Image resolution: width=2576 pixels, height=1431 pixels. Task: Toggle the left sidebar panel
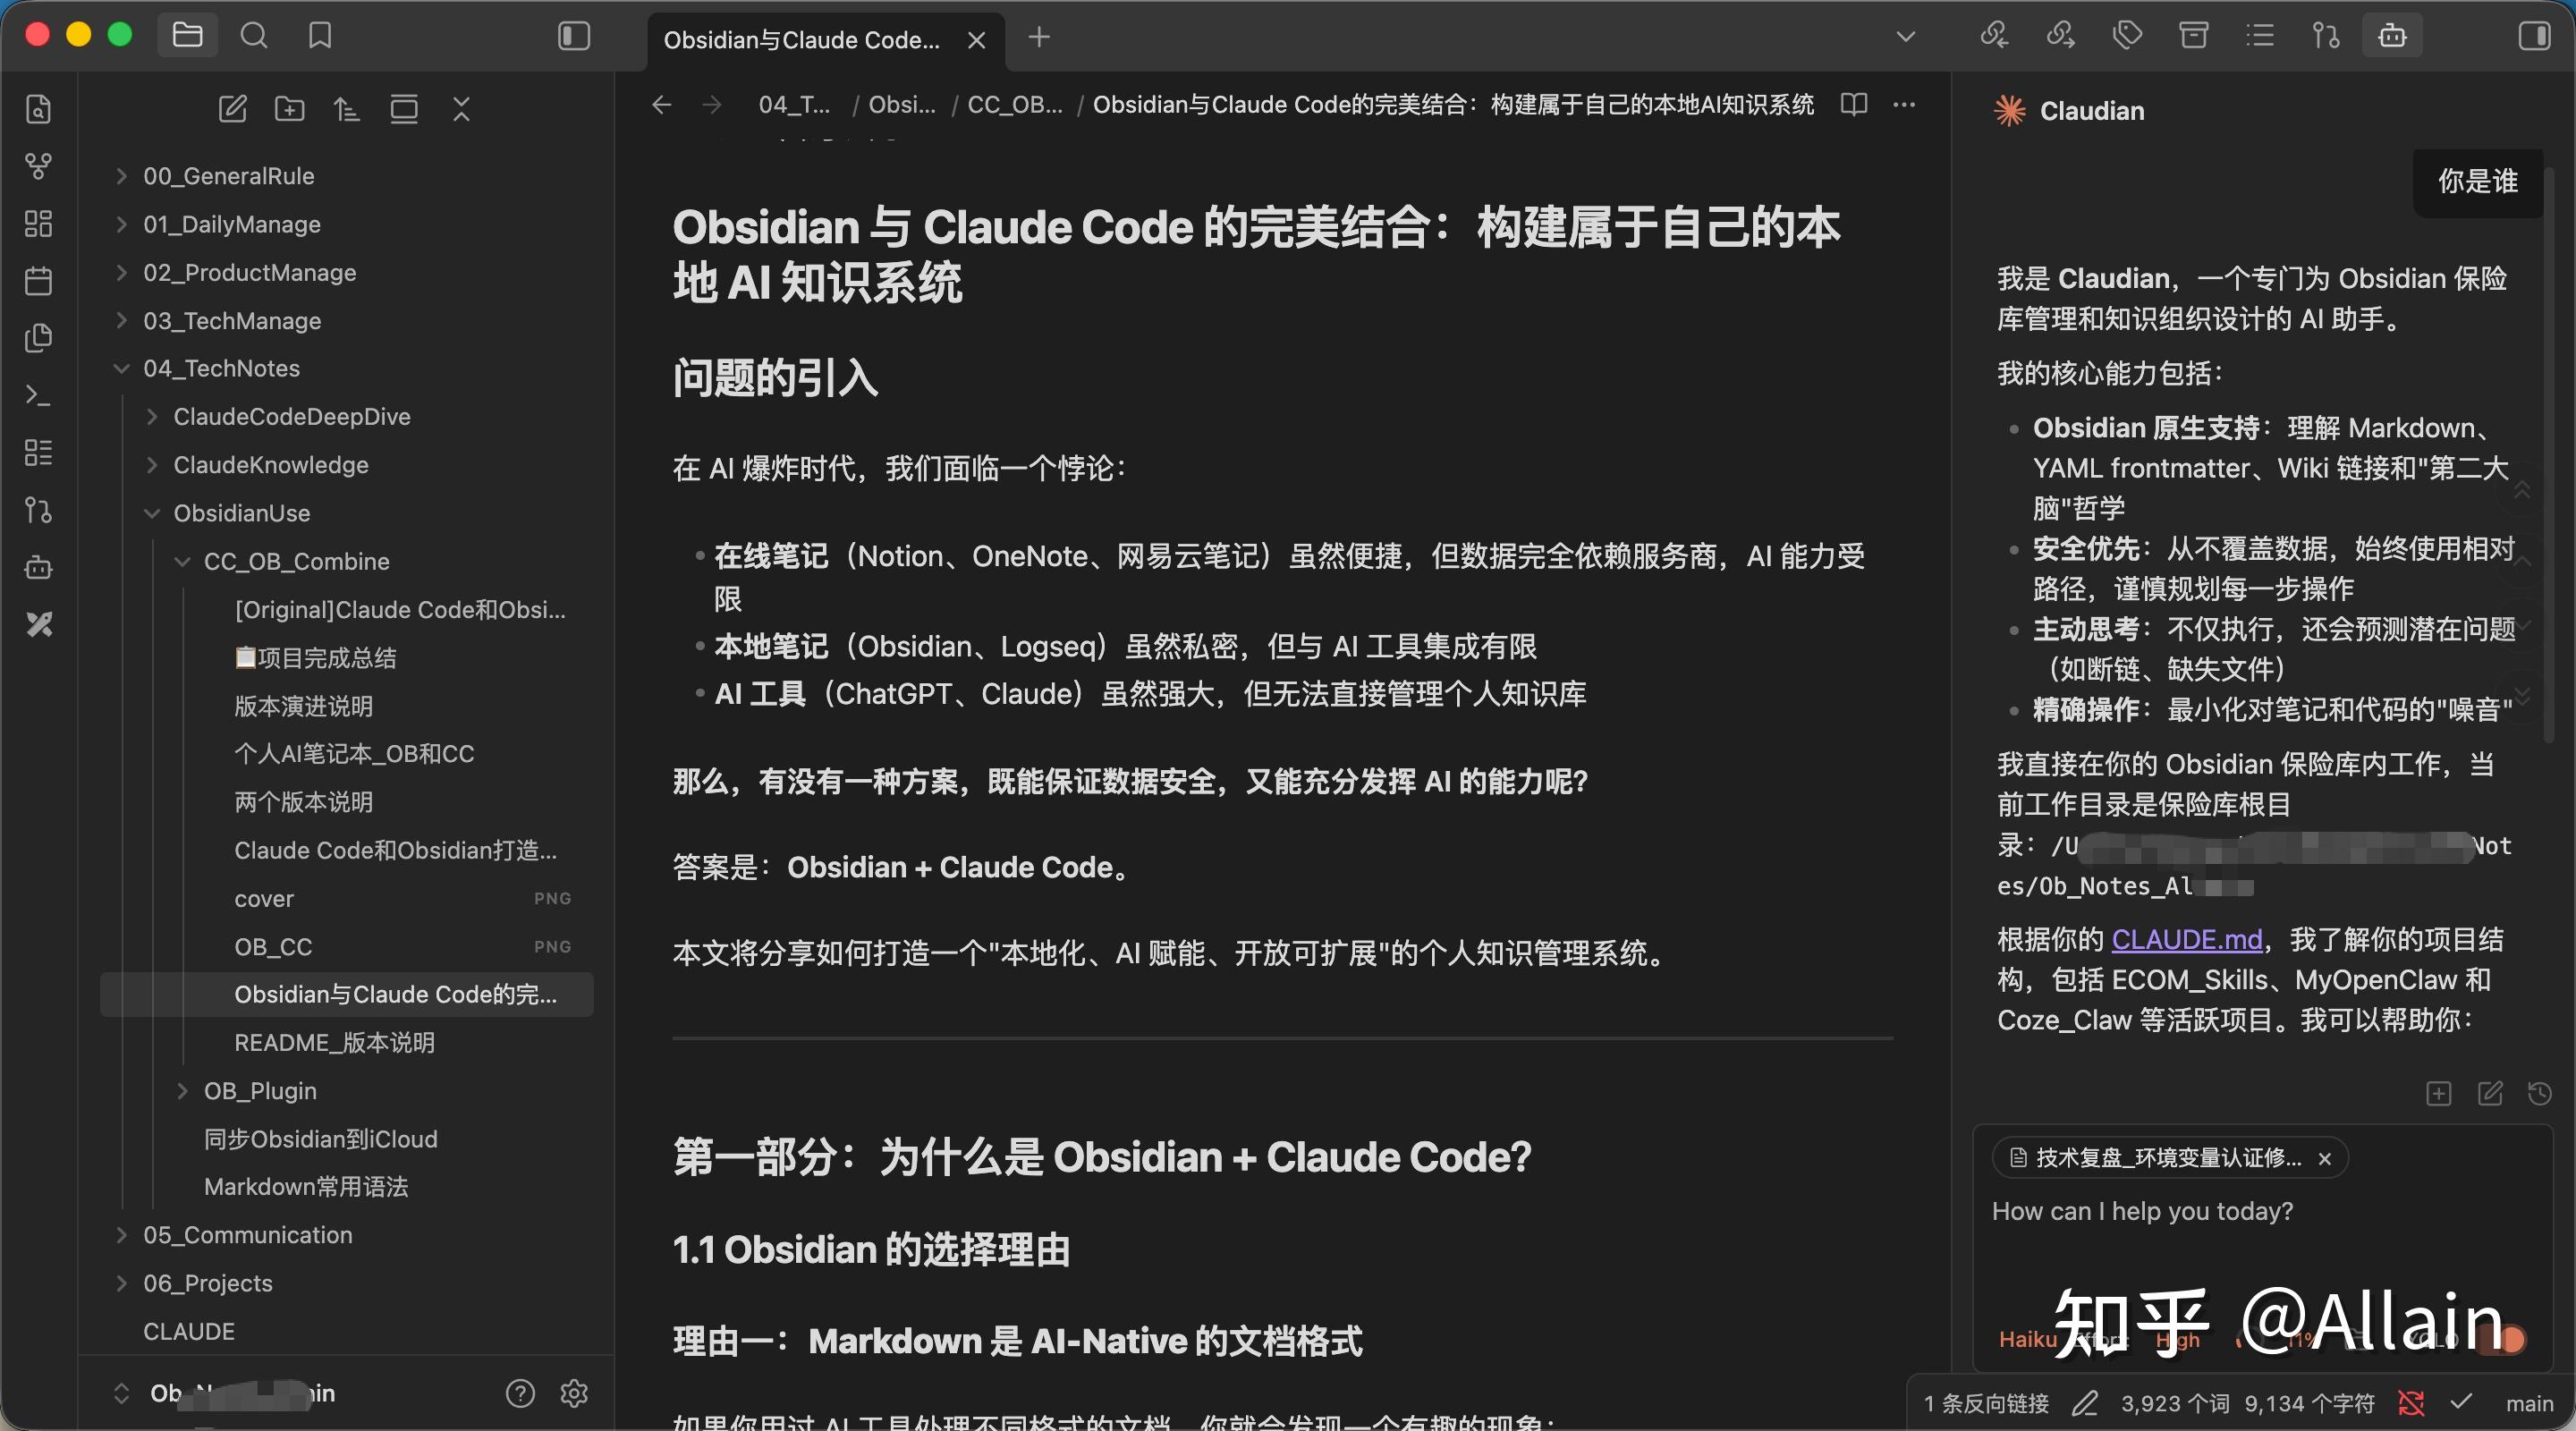tap(574, 36)
